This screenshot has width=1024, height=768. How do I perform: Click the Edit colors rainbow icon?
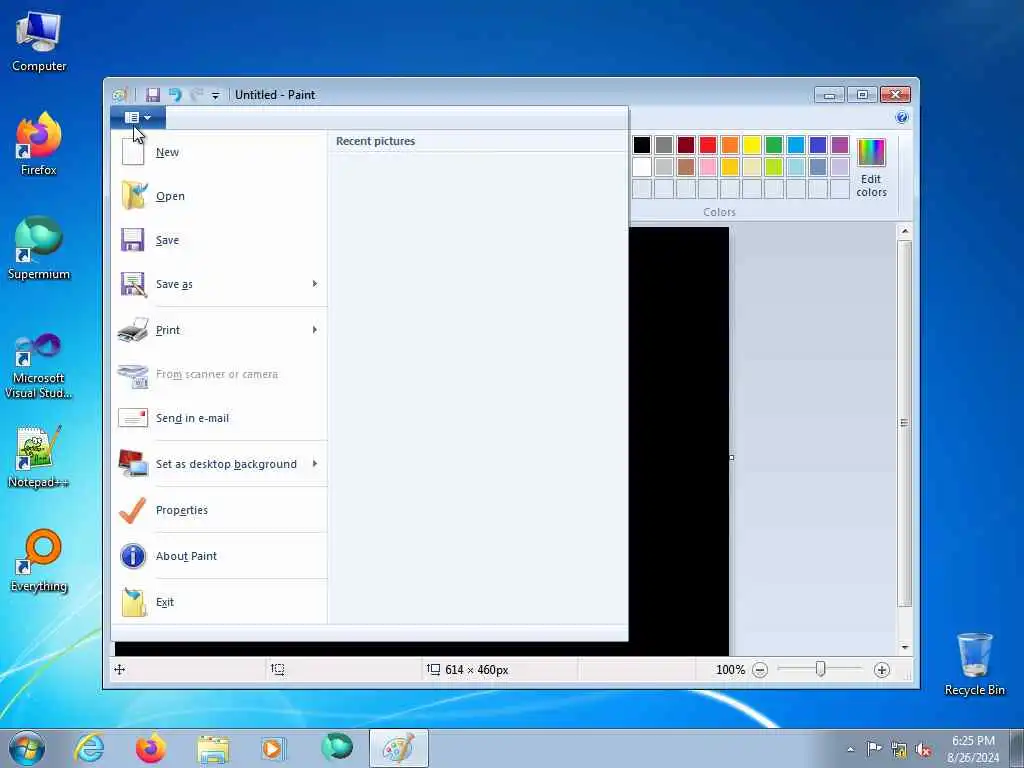click(871, 152)
